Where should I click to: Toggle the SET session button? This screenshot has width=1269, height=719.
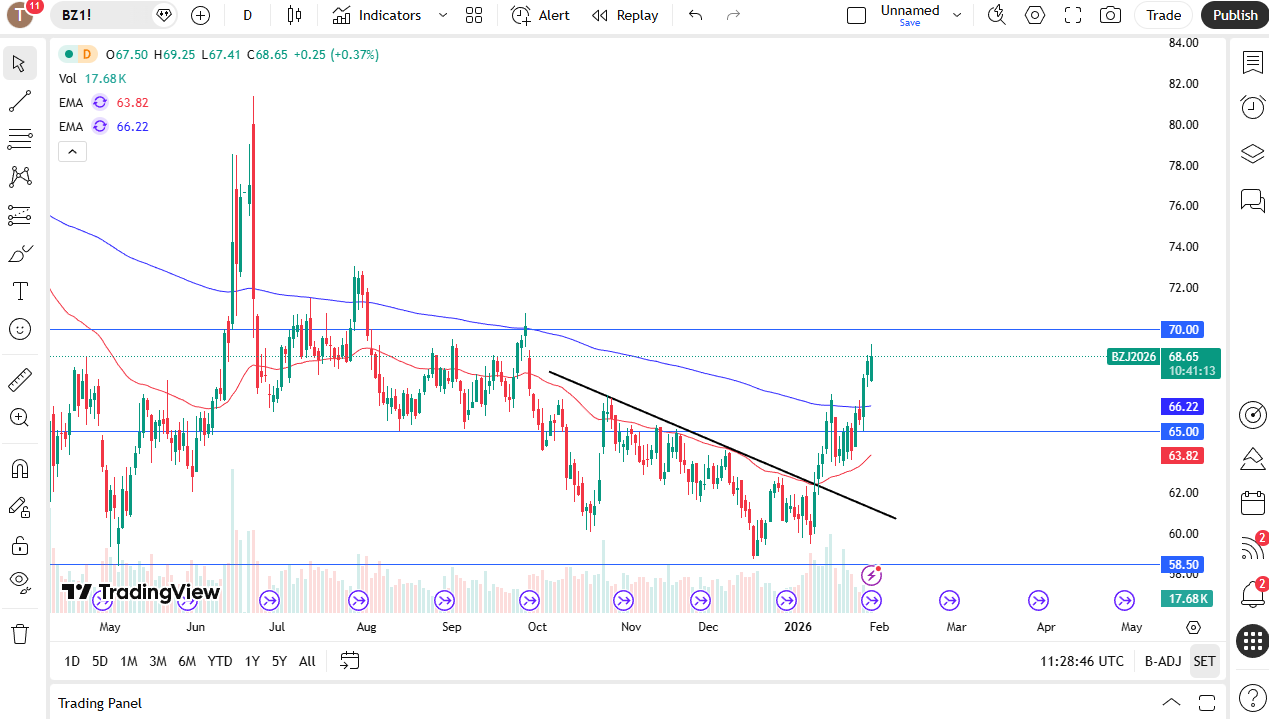tap(1204, 661)
